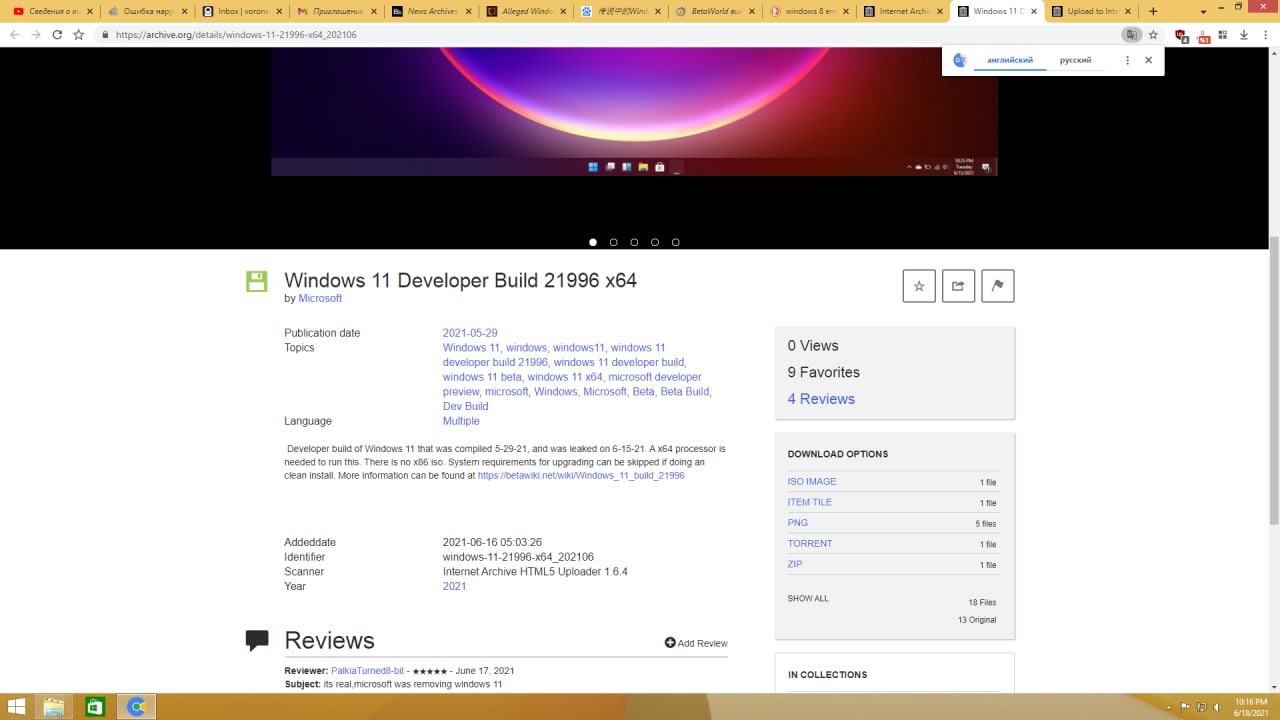
Task: Select английский in the translate popup
Action: click(x=1010, y=60)
